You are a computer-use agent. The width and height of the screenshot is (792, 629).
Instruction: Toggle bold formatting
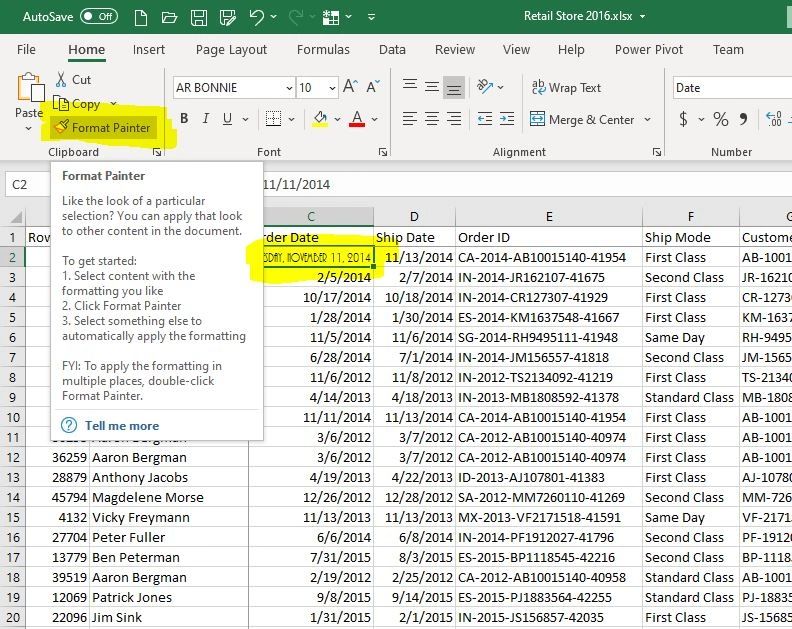coord(184,119)
